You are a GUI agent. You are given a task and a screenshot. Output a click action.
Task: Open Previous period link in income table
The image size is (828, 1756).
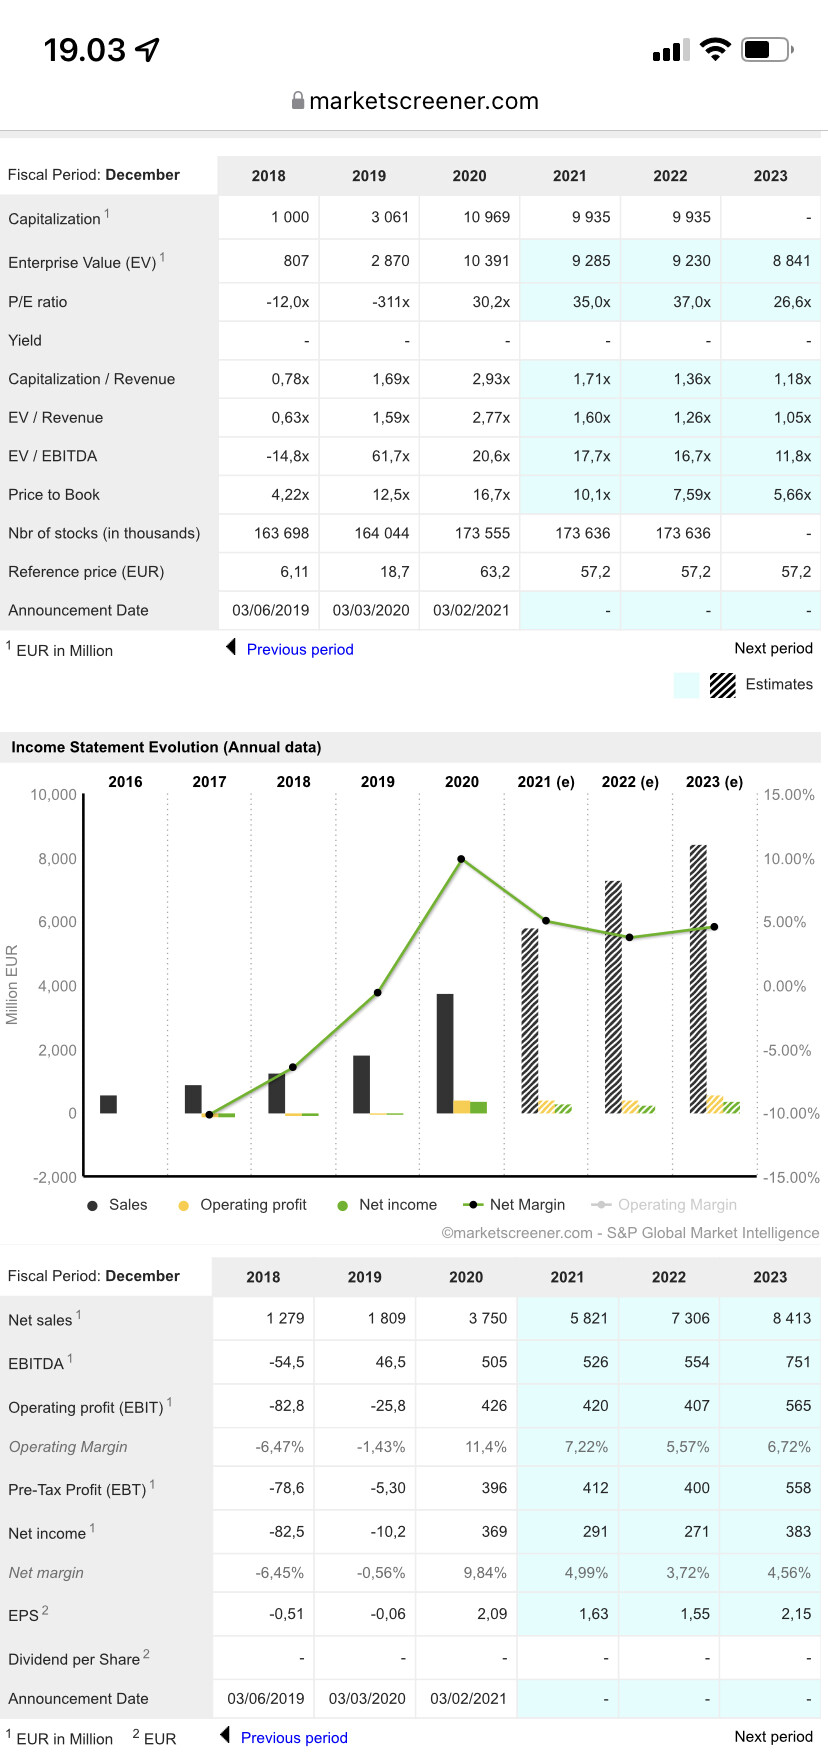tap(294, 1737)
